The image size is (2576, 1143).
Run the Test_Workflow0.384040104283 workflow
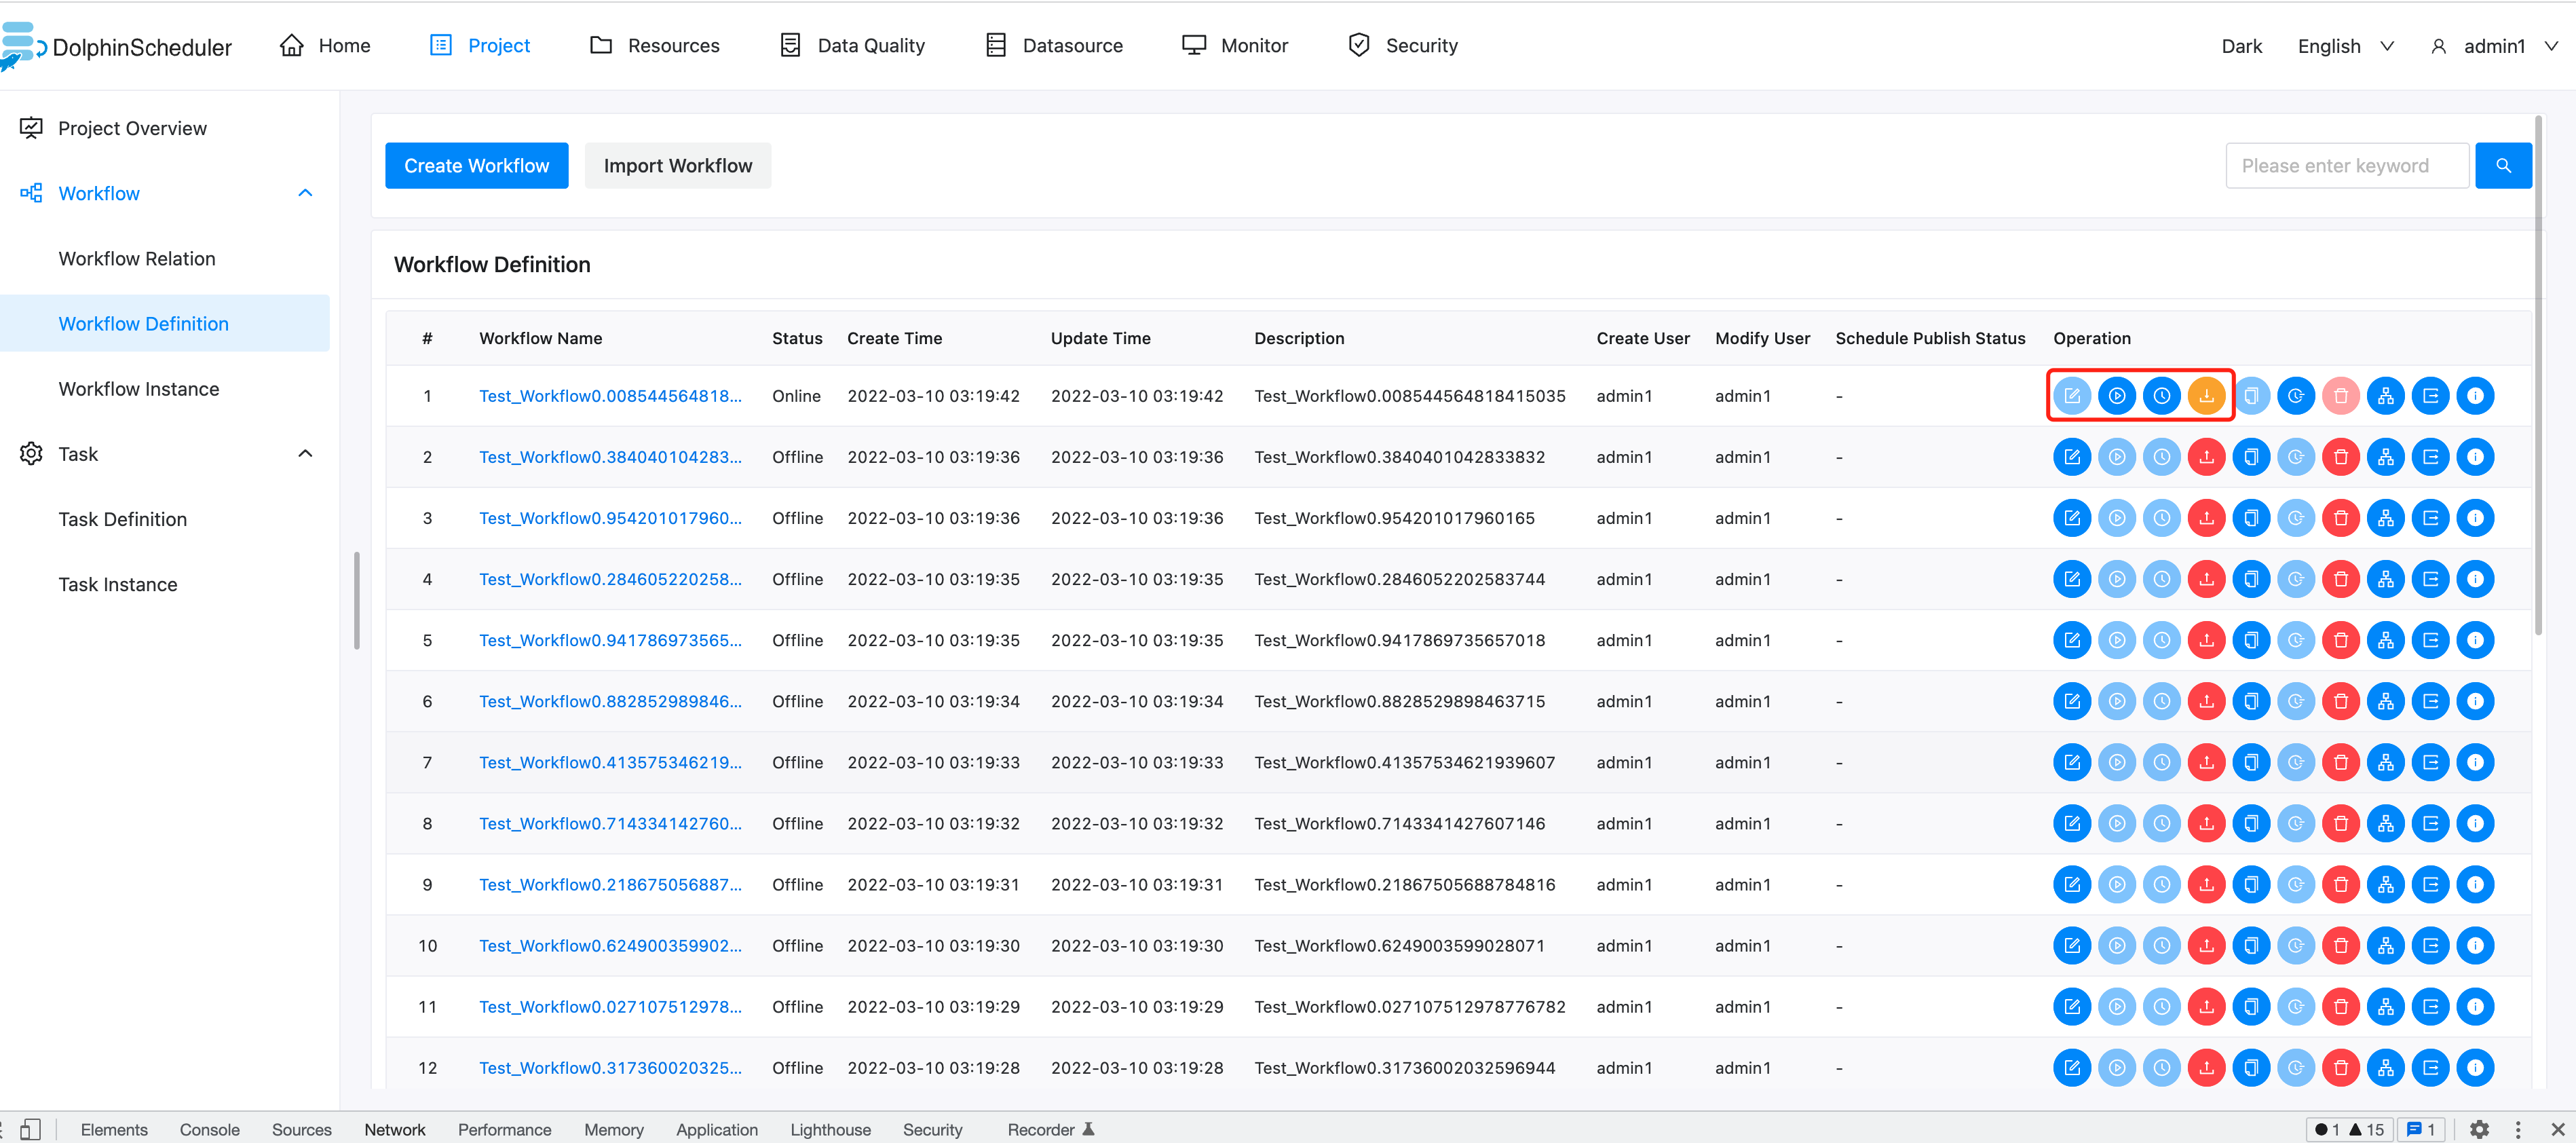coord(2117,456)
